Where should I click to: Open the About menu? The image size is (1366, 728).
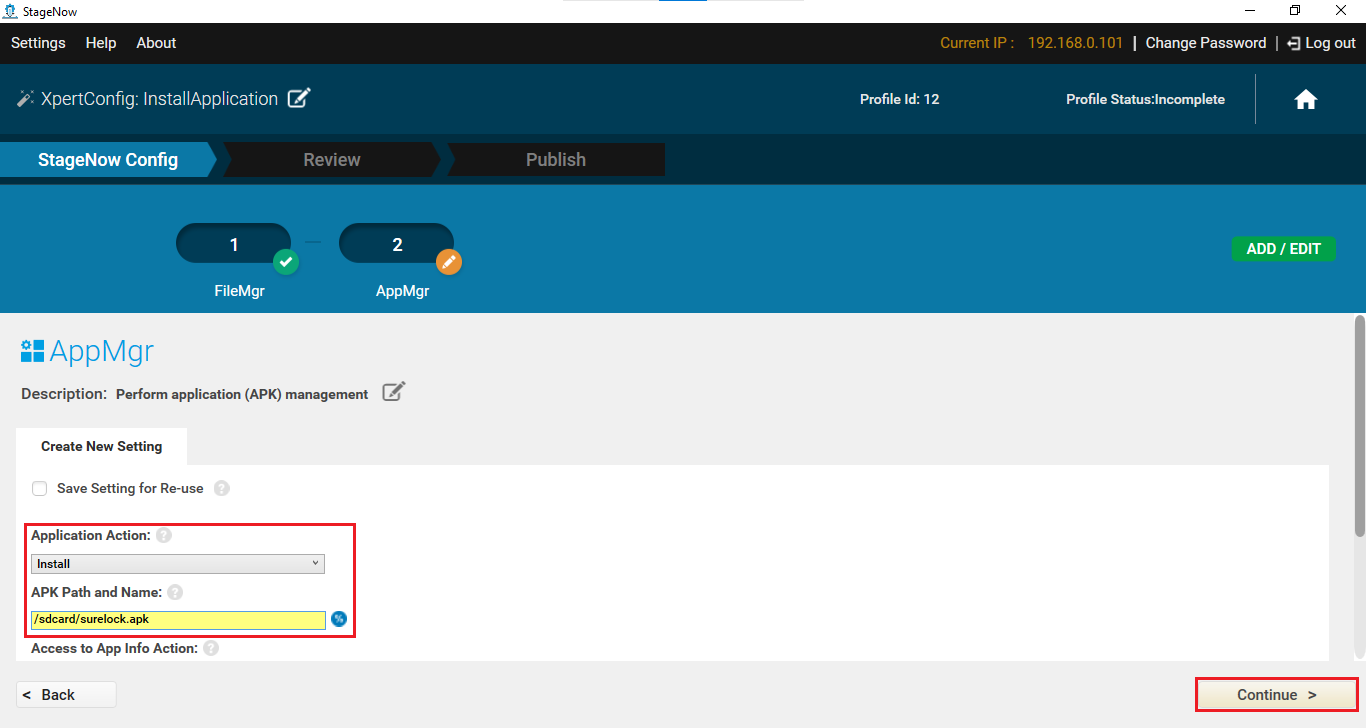[156, 43]
